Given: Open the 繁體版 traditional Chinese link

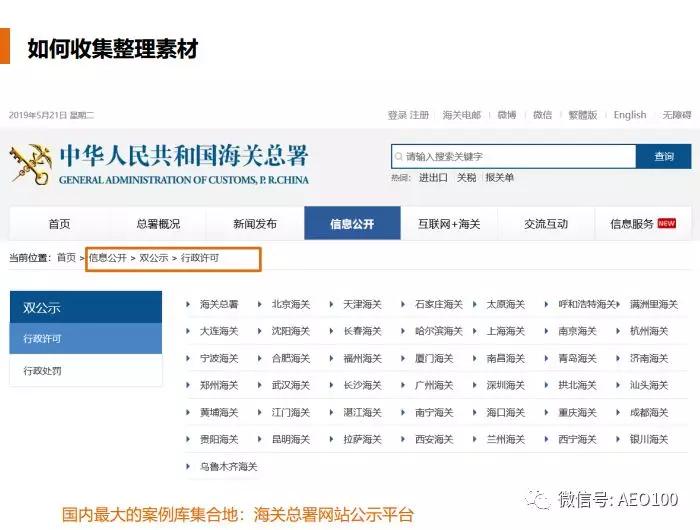Looking at the screenshot, I should pos(582,115).
